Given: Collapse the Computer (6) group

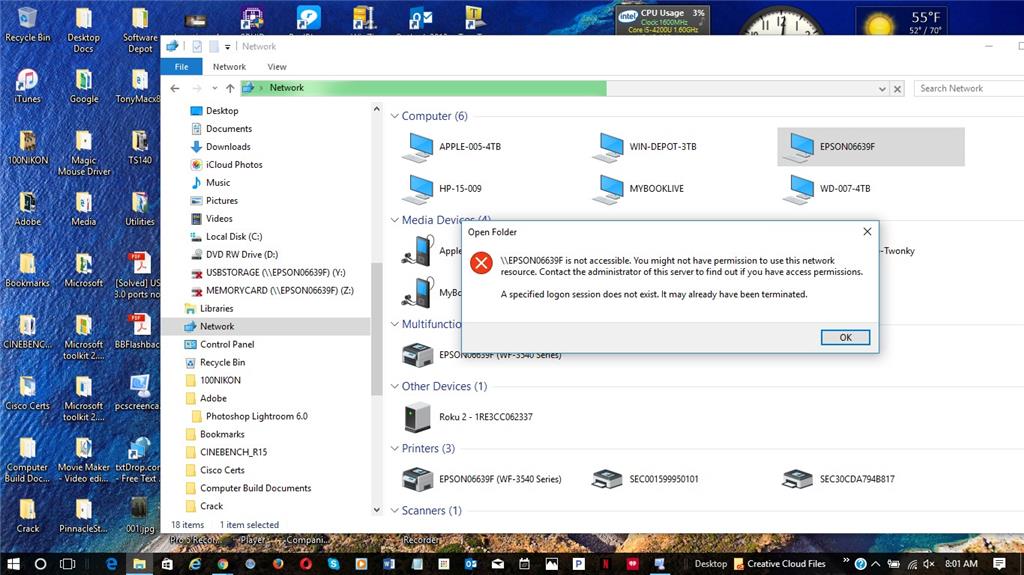Looking at the screenshot, I should pyautogui.click(x=394, y=116).
